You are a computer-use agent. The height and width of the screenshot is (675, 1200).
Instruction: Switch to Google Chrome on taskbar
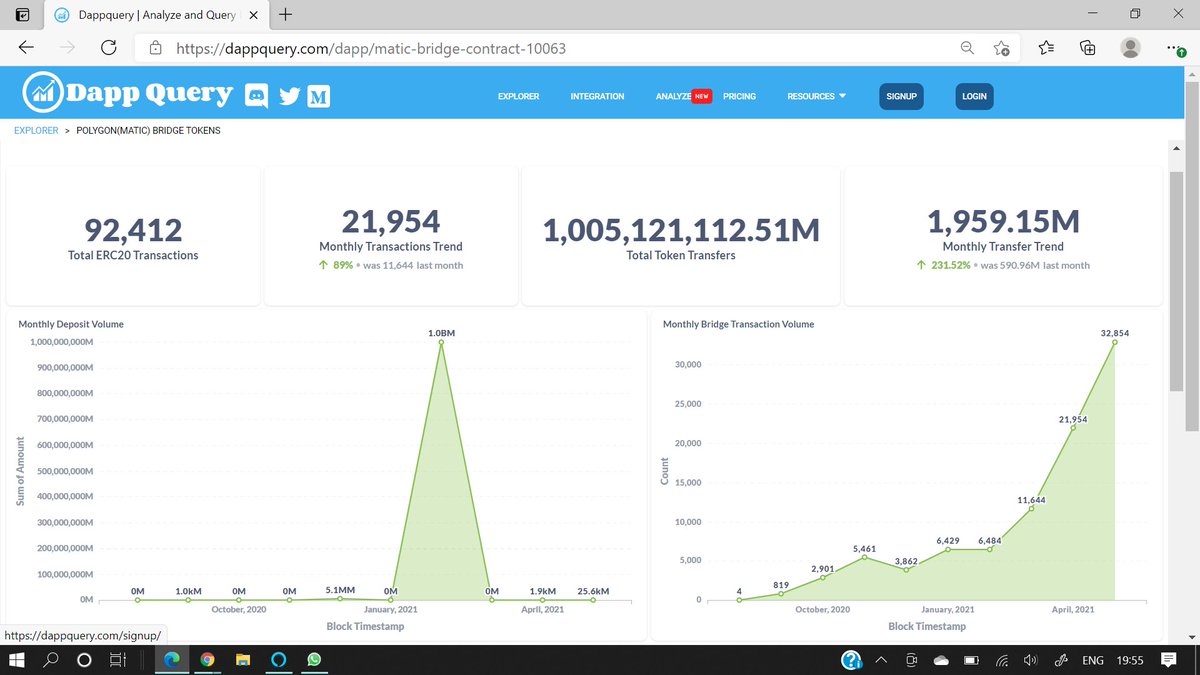click(207, 660)
